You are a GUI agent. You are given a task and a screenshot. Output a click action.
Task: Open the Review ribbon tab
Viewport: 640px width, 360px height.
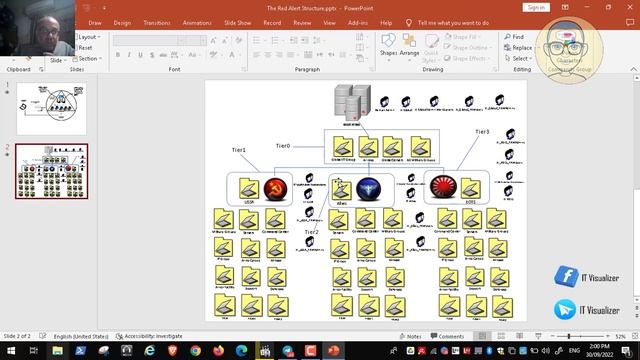pyautogui.click(x=302, y=23)
